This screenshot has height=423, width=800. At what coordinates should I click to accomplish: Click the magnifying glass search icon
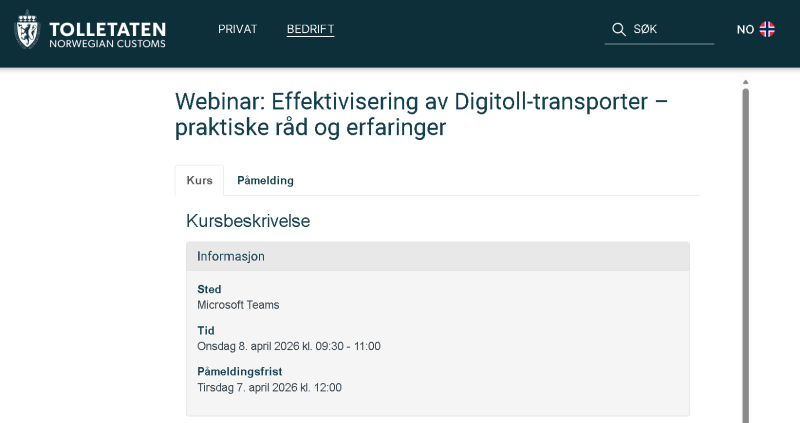click(619, 29)
